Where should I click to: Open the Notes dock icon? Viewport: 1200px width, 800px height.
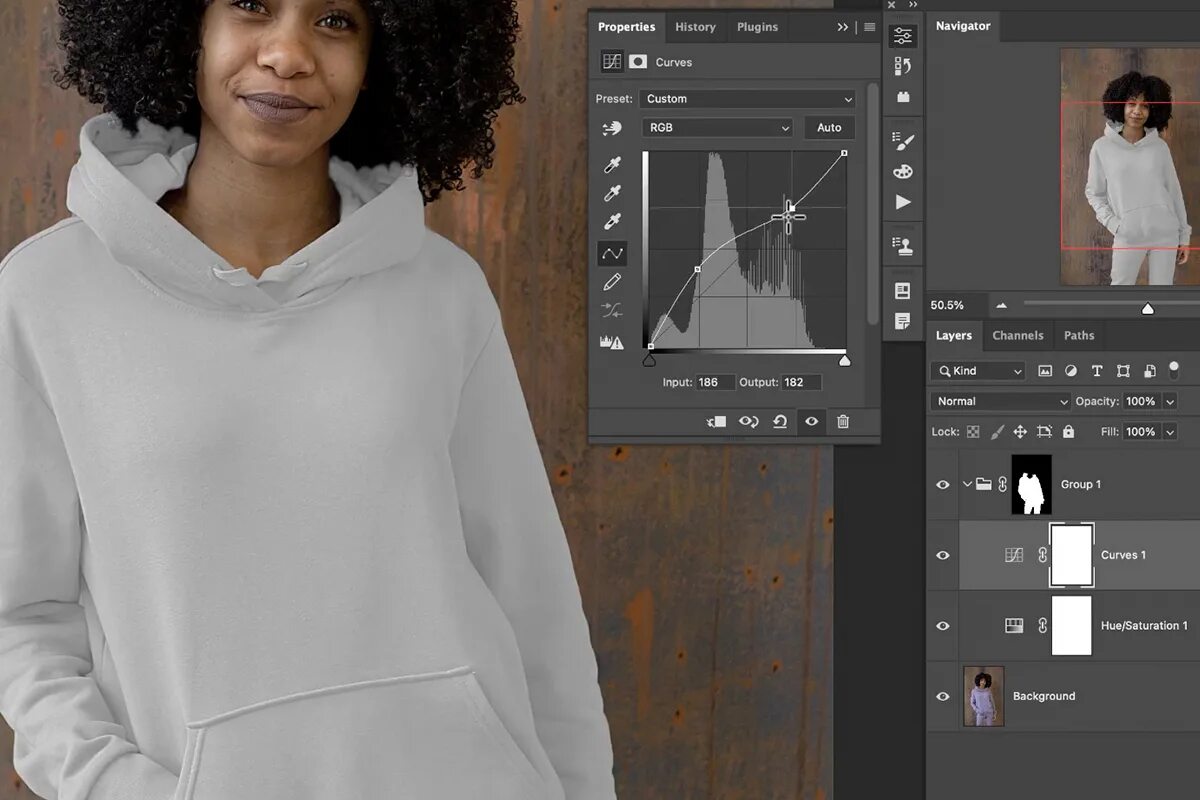[903, 321]
